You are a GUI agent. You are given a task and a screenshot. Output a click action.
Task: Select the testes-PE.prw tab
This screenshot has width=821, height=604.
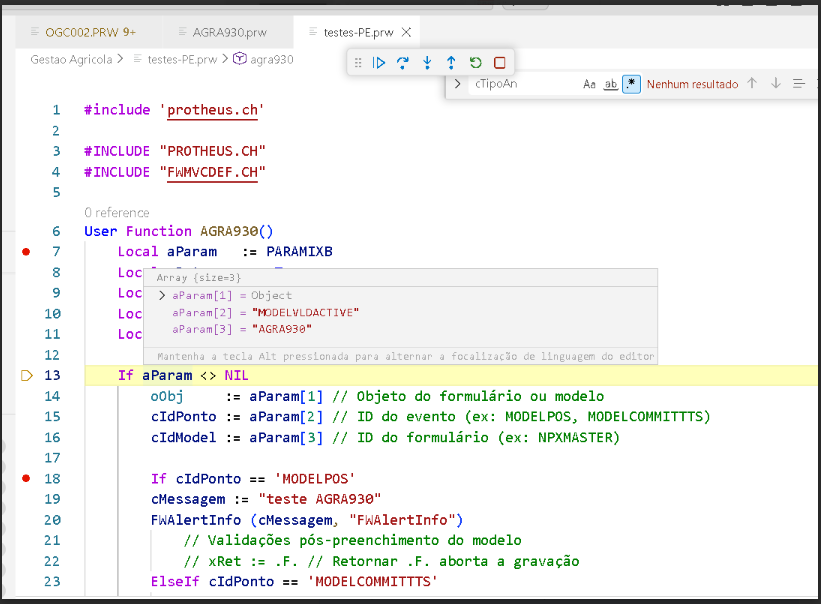coord(358,32)
